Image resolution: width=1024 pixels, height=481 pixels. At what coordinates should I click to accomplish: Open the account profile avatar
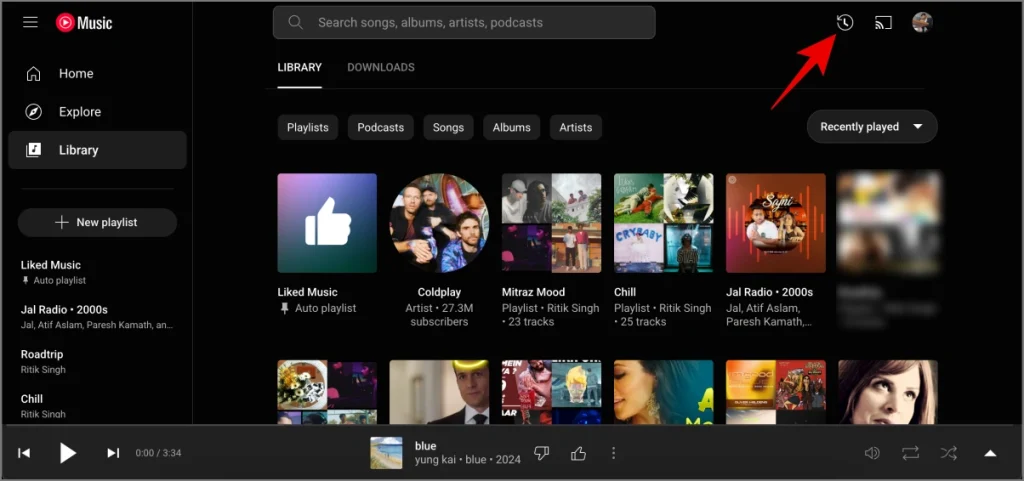(922, 22)
